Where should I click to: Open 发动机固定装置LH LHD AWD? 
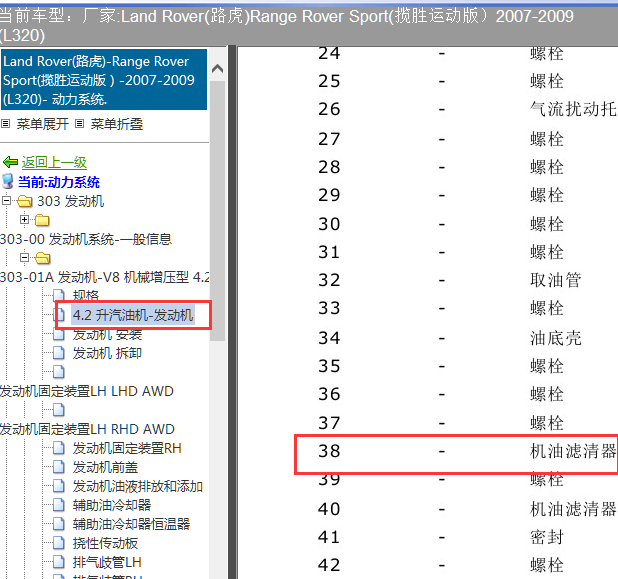(87, 391)
